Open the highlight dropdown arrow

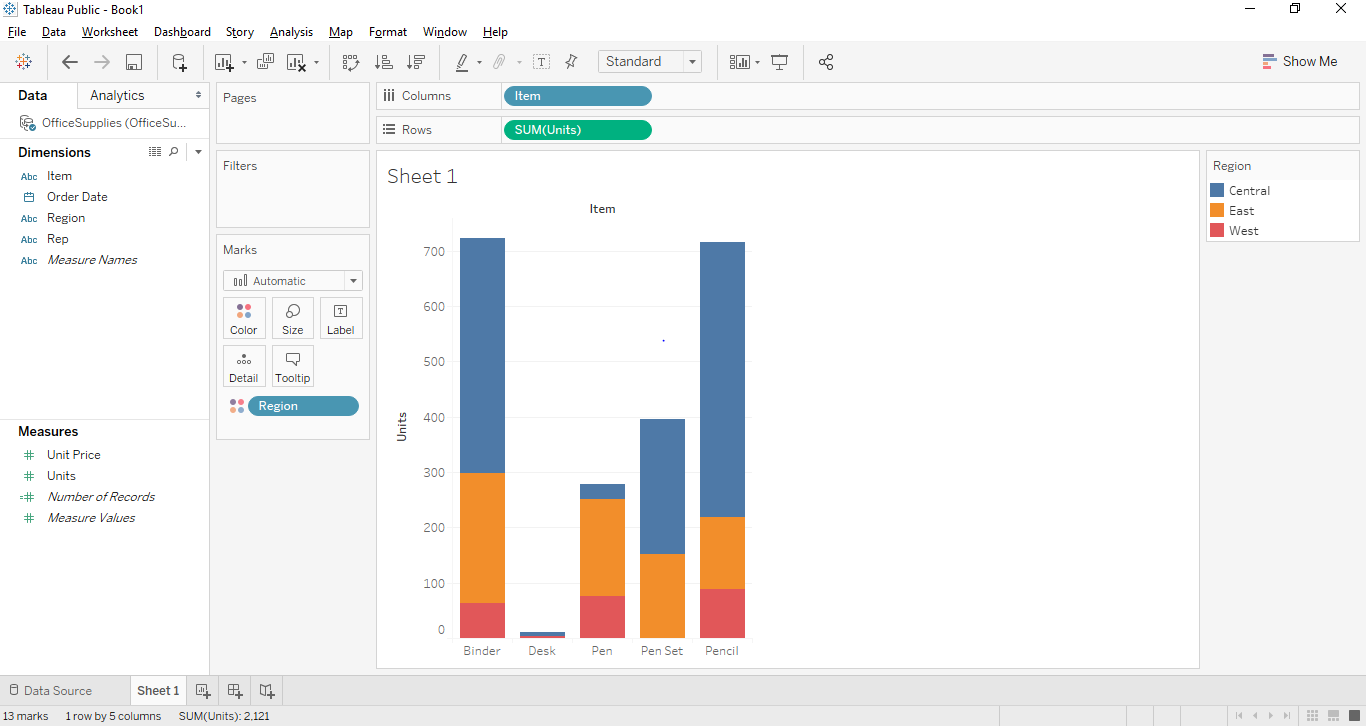point(479,62)
